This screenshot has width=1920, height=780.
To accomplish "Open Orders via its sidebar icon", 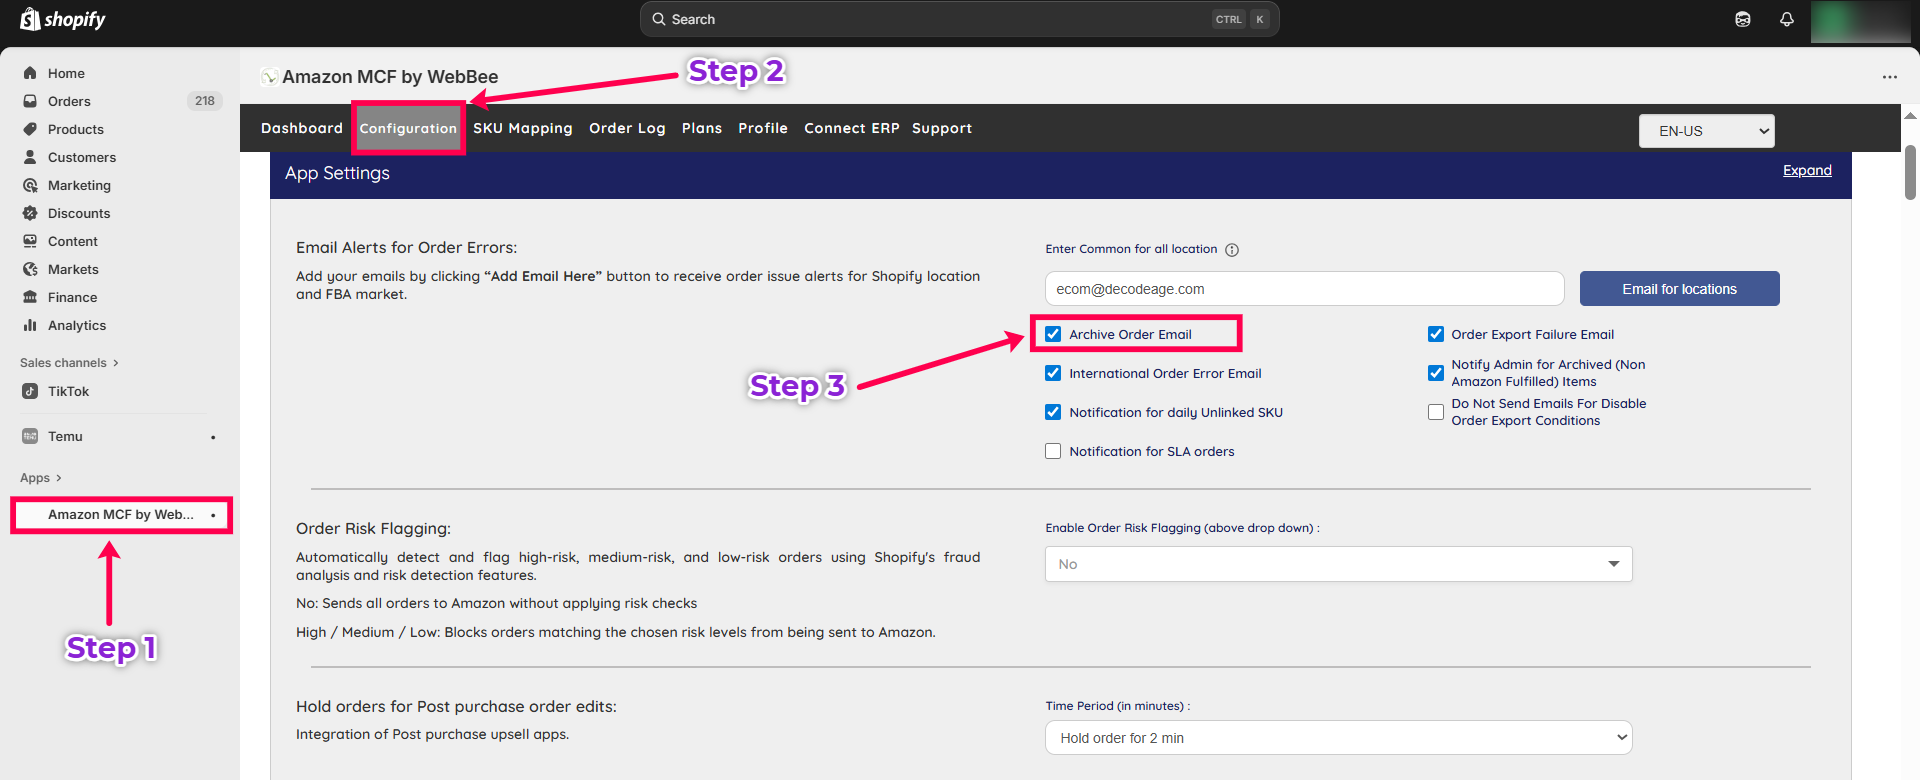I will (30, 101).
